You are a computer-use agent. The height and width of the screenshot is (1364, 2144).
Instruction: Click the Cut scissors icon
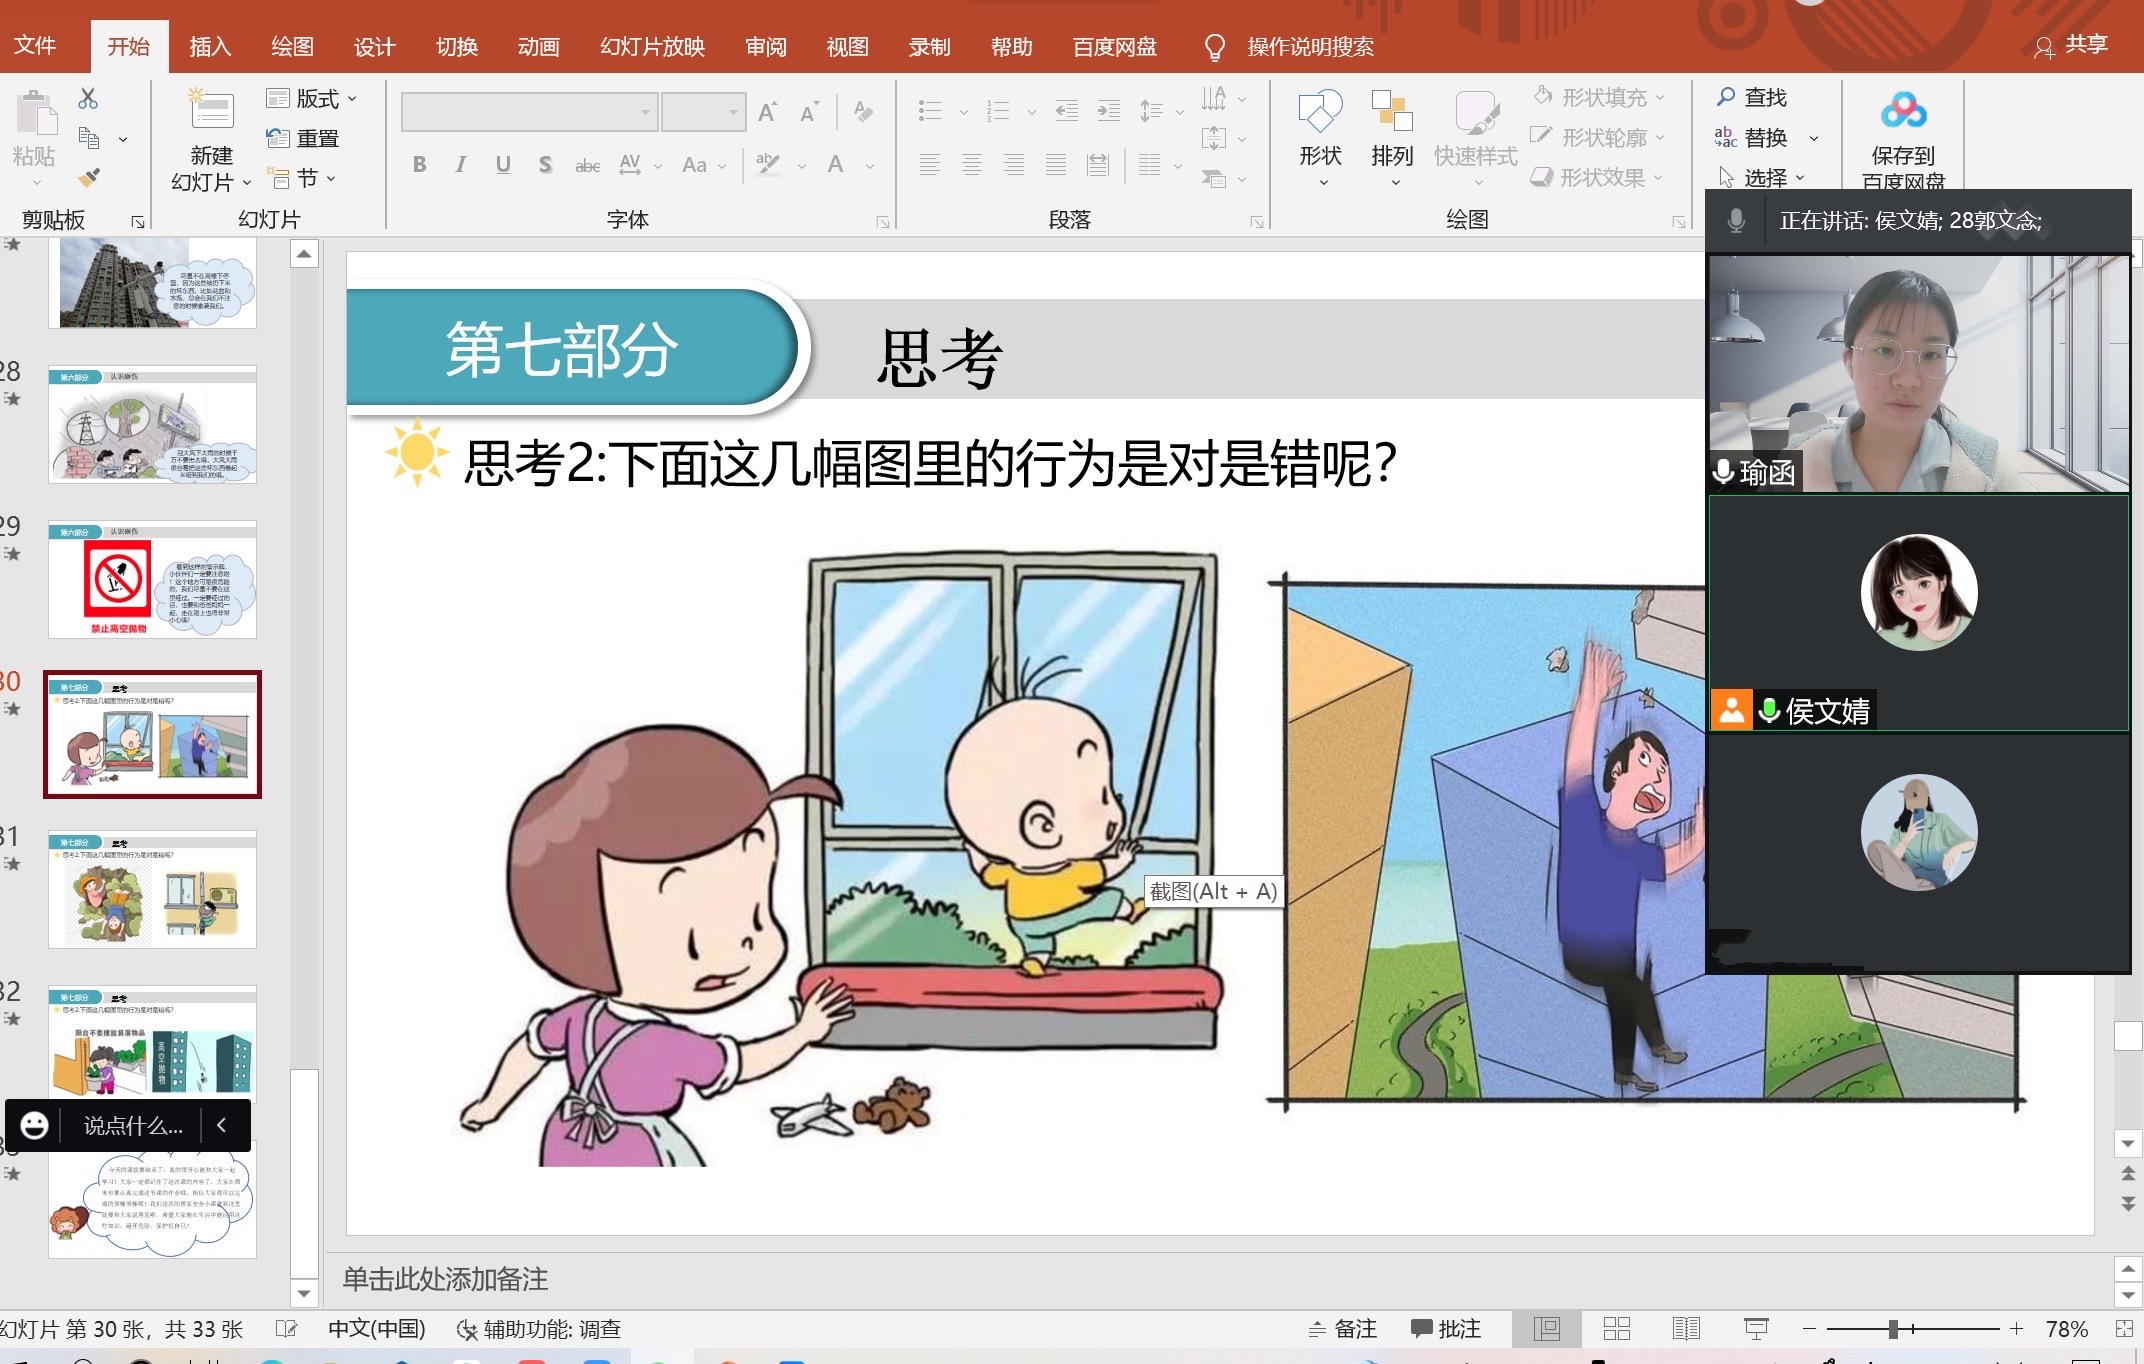pos(88,98)
